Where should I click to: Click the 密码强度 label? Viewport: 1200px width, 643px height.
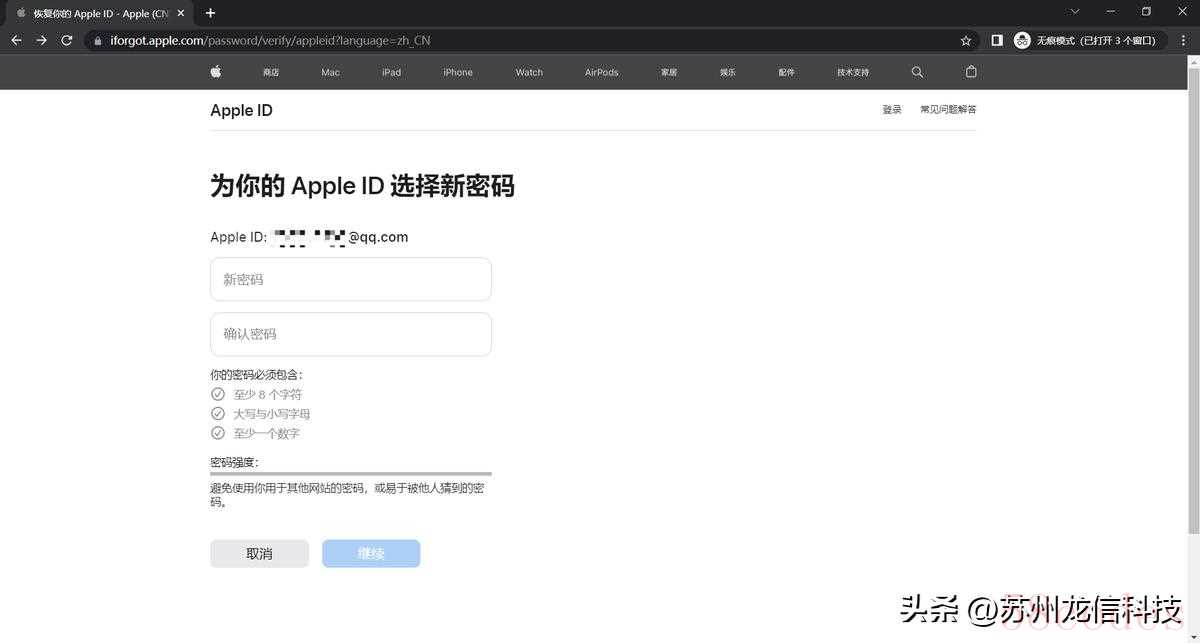[x=234, y=462]
